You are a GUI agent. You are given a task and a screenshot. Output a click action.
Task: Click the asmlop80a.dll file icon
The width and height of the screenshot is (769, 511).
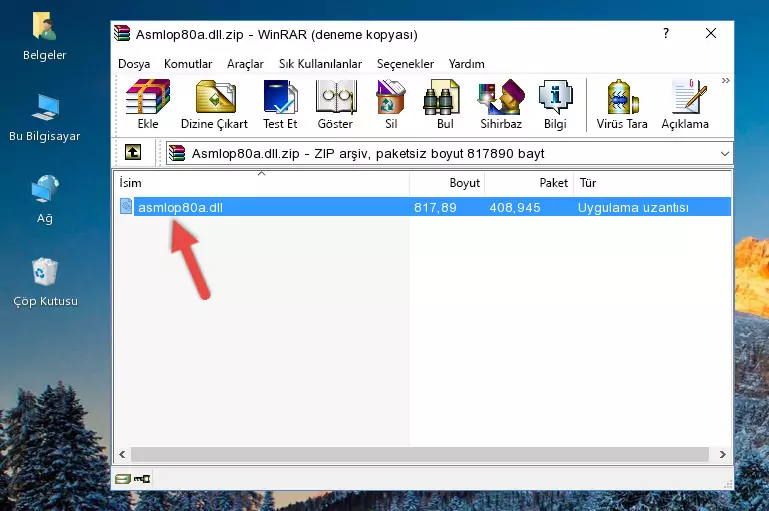126,206
